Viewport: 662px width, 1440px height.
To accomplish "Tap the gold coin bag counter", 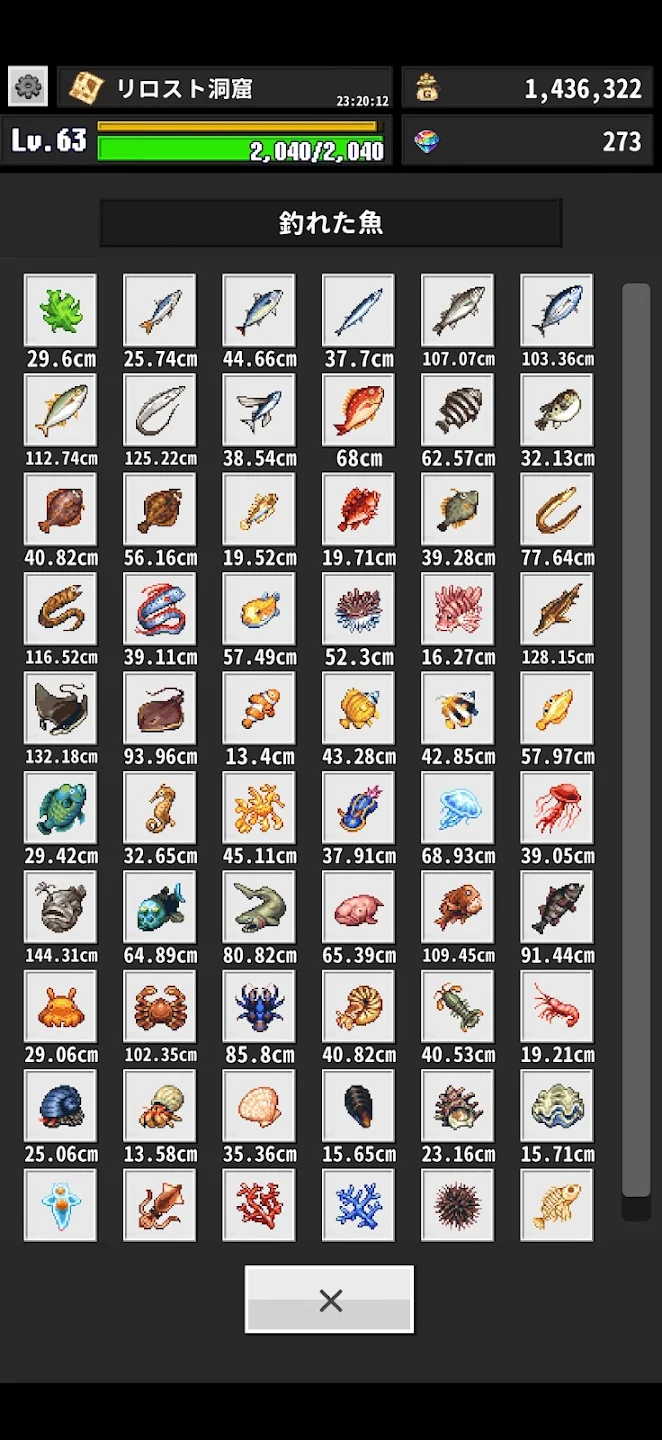I will click(527, 88).
